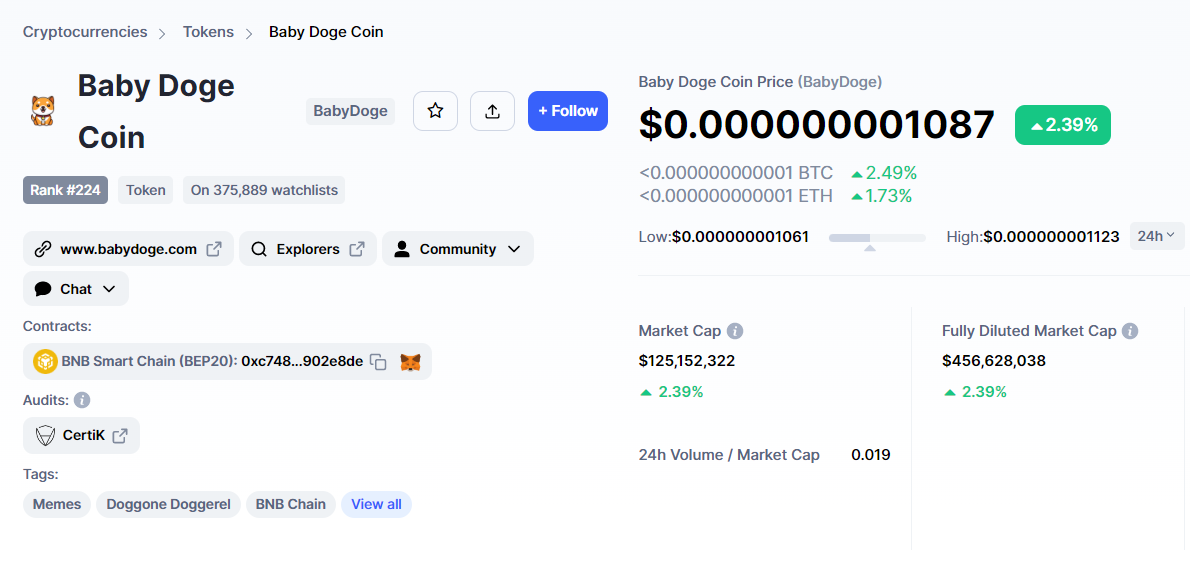
Task: Click the low-high price range slider
Action: tap(877, 238)
